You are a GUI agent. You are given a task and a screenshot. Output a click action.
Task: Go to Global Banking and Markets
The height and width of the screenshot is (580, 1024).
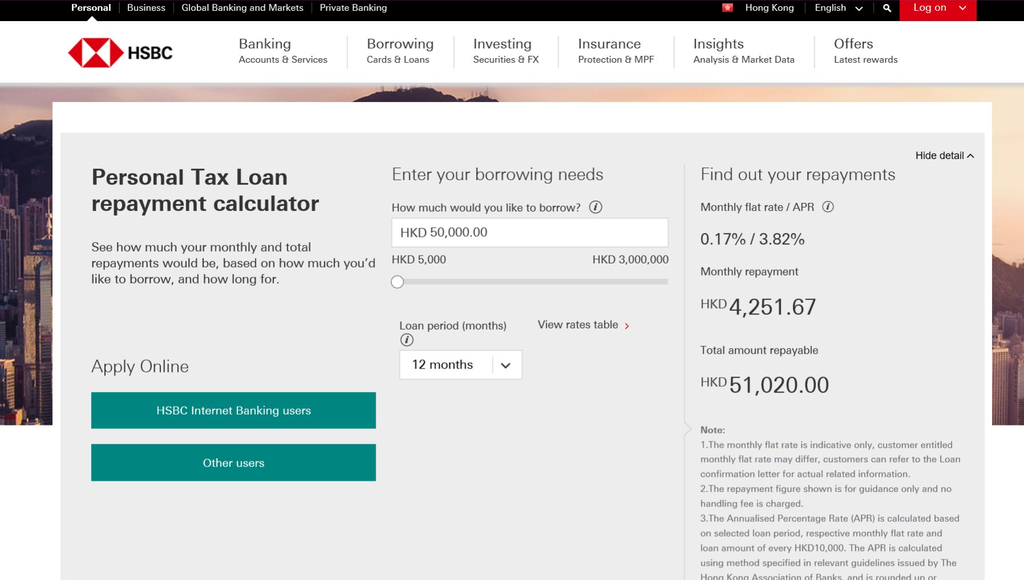pos(242,8)
